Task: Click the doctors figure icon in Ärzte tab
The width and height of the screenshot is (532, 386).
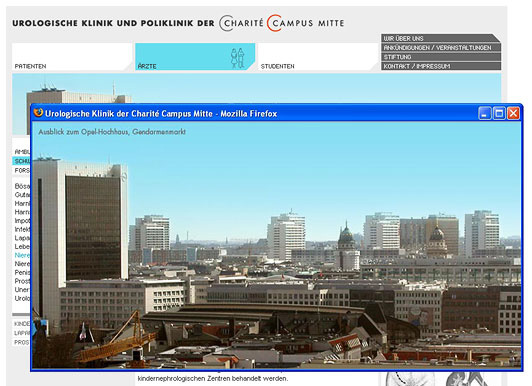Action: (x=238, y=58)
